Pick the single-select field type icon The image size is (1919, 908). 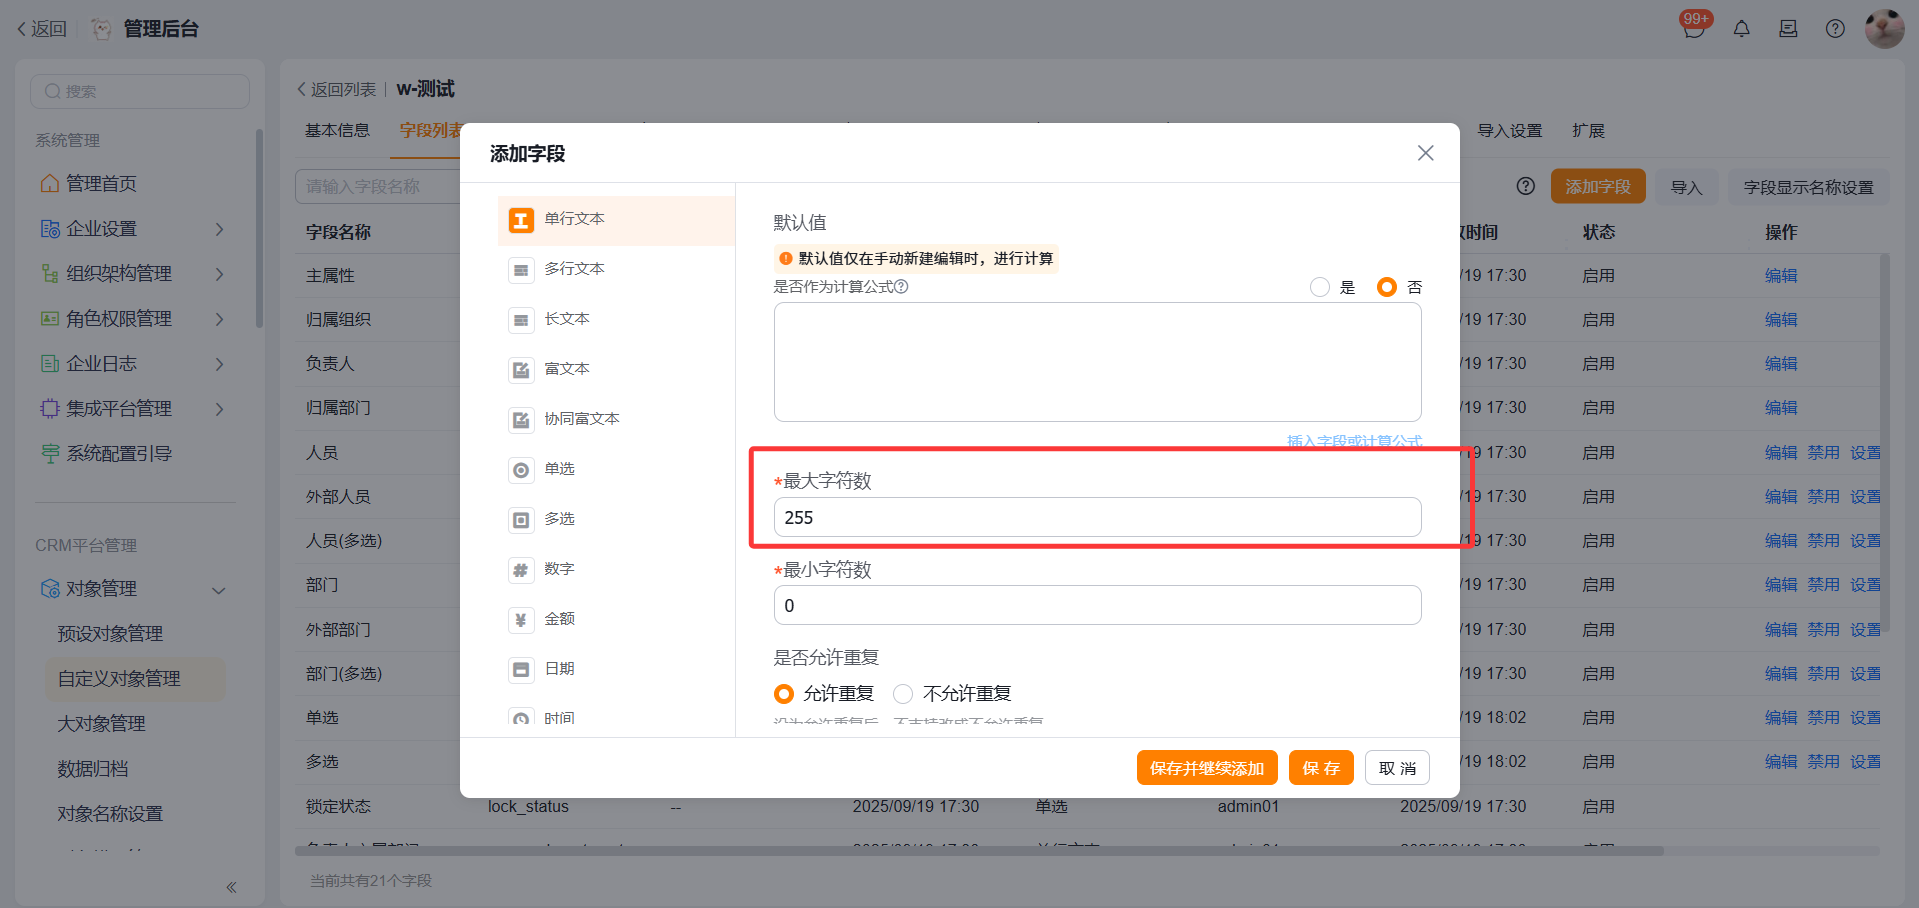tap(521, 470)
